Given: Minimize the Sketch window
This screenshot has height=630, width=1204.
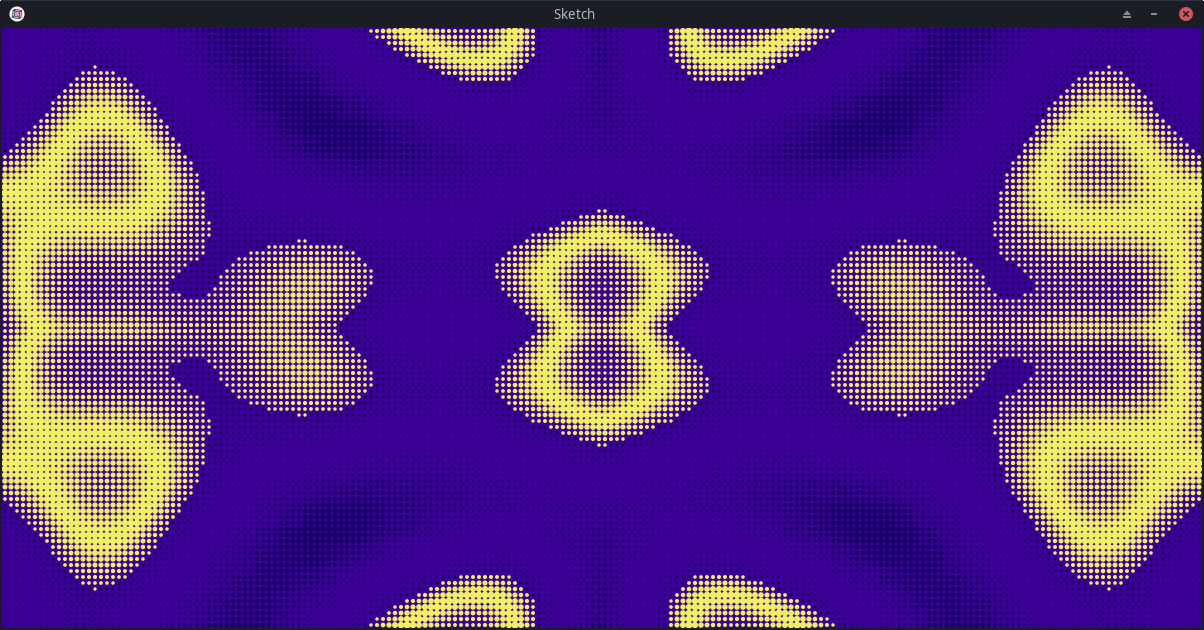Looking at the screenshot, I should (1154, 14).
